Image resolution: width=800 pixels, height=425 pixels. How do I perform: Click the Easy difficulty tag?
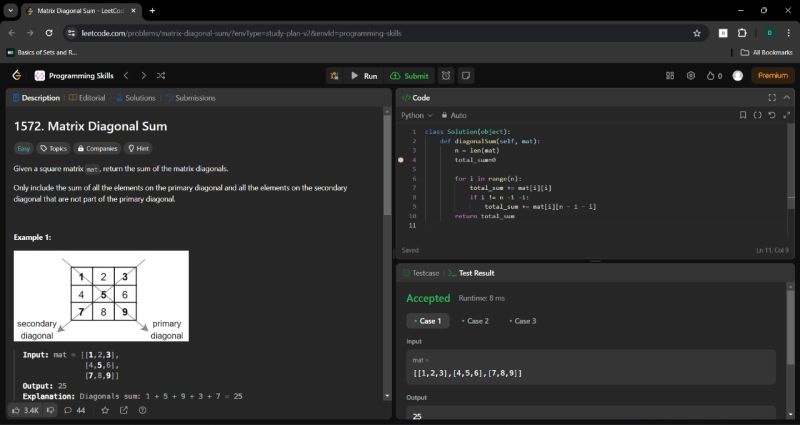point(23,148)
